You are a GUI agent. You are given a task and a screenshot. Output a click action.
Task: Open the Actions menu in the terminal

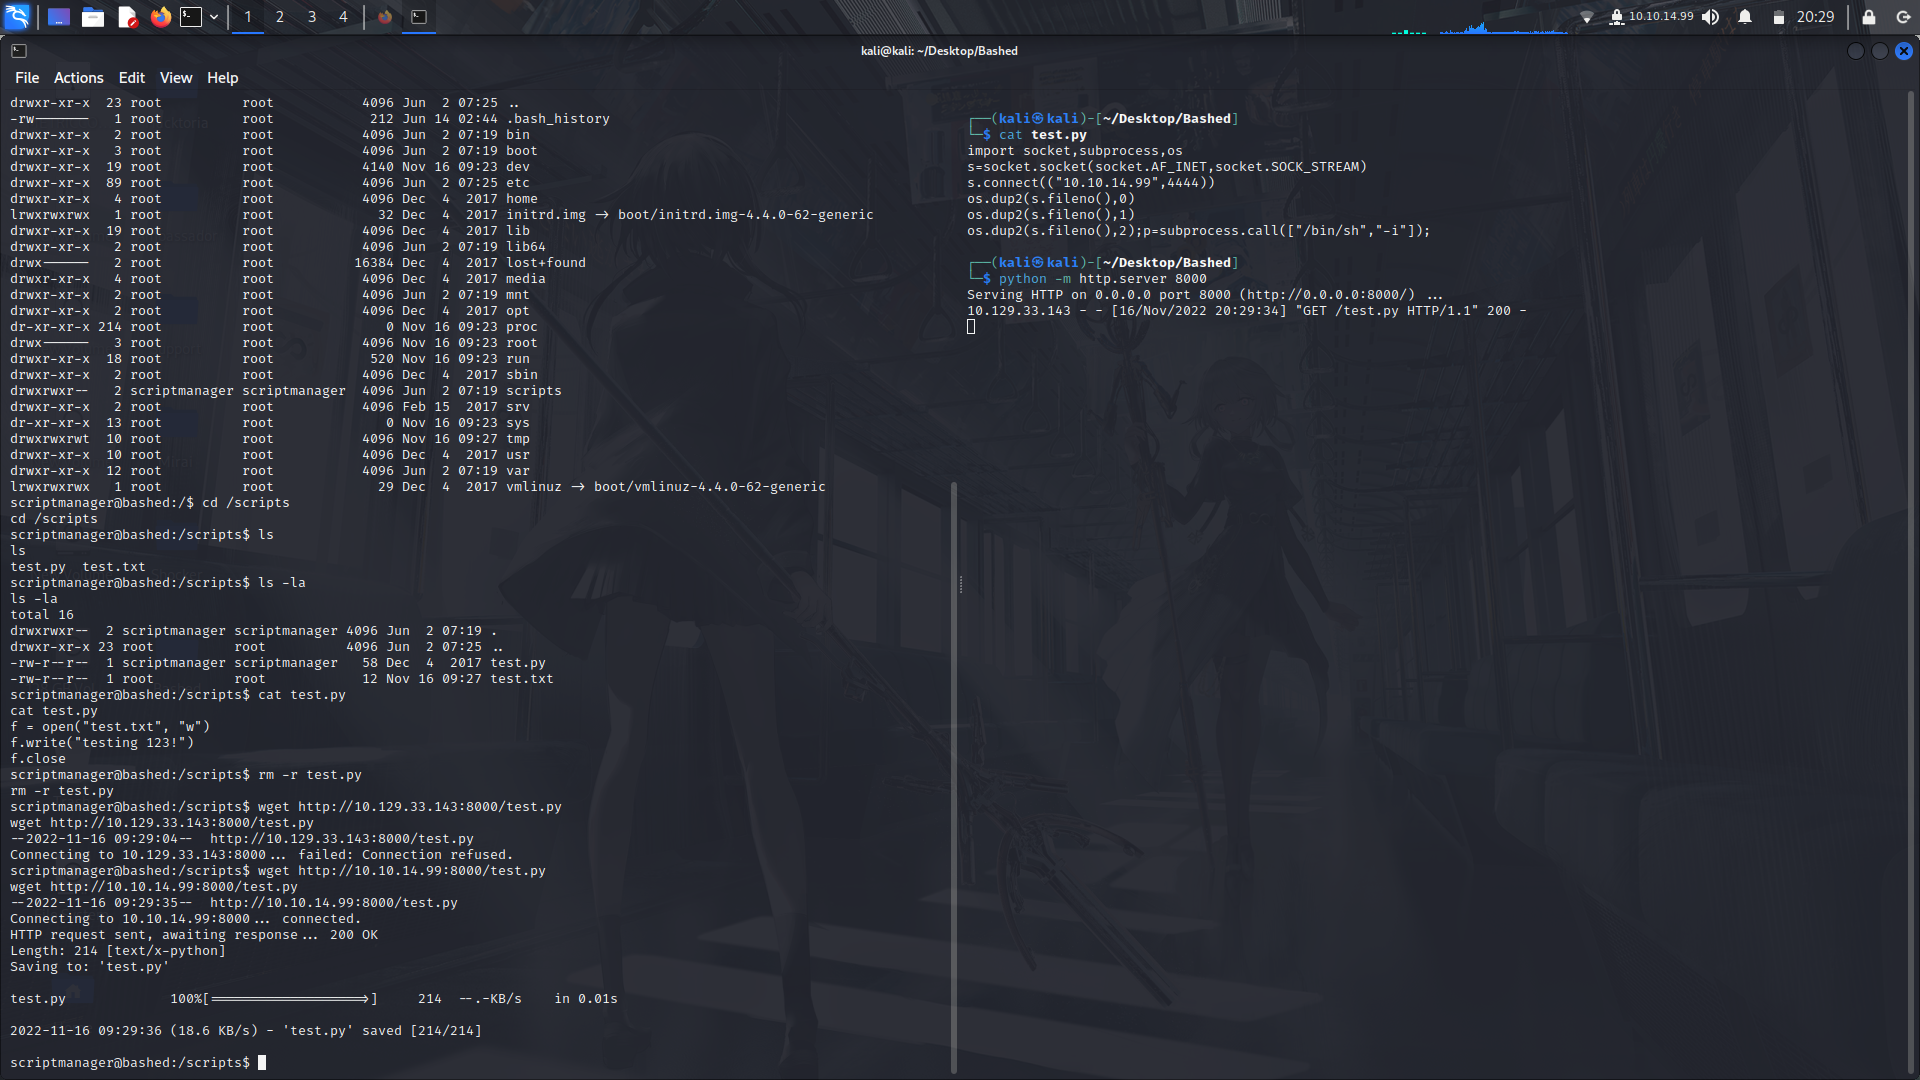[78, 77]
